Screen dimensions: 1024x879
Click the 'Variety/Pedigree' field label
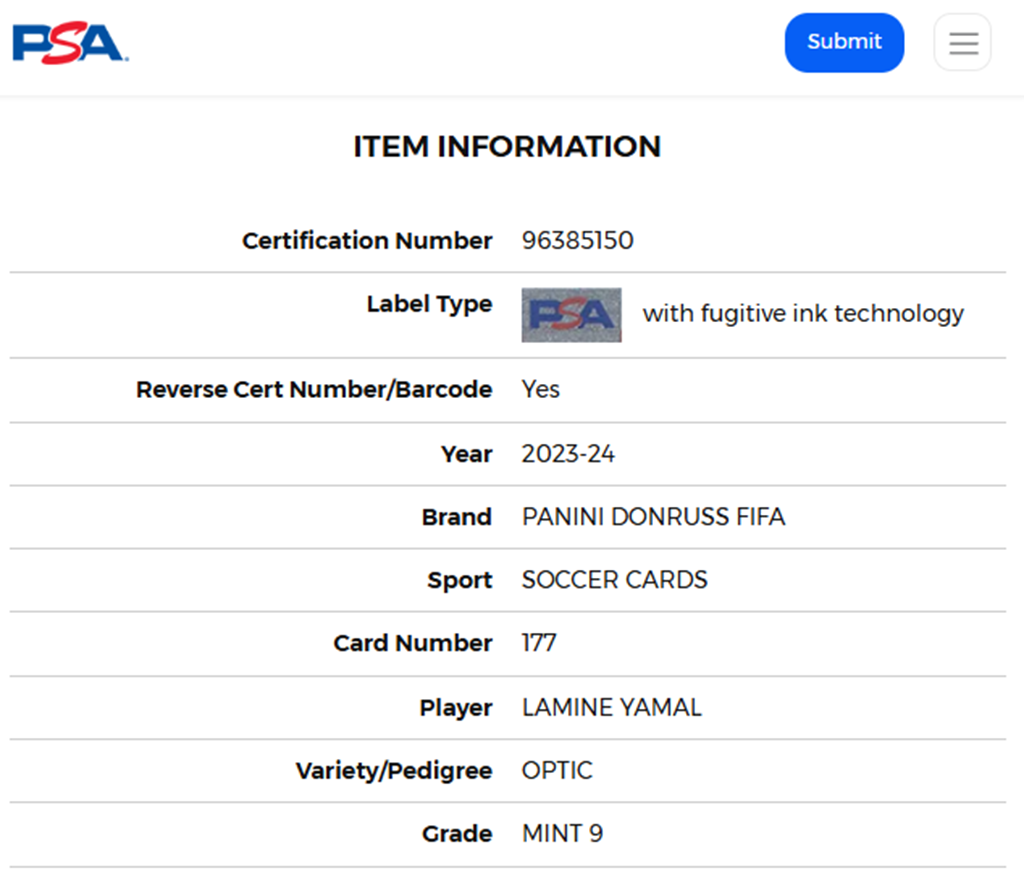(x=394, y=771)
